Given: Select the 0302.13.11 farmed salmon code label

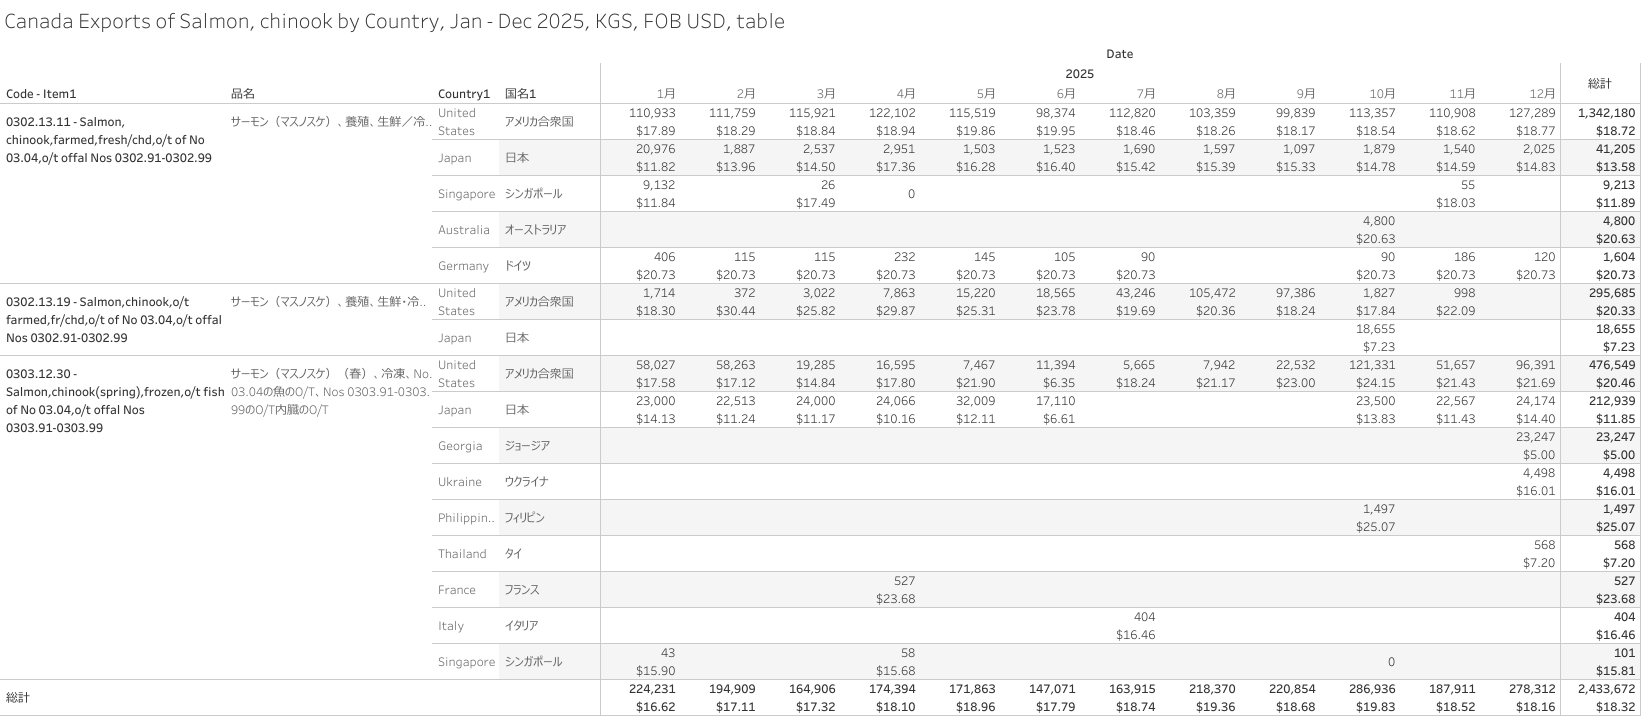Looking at the screenshot, I should pyautogui.click(x=105, y=140).
